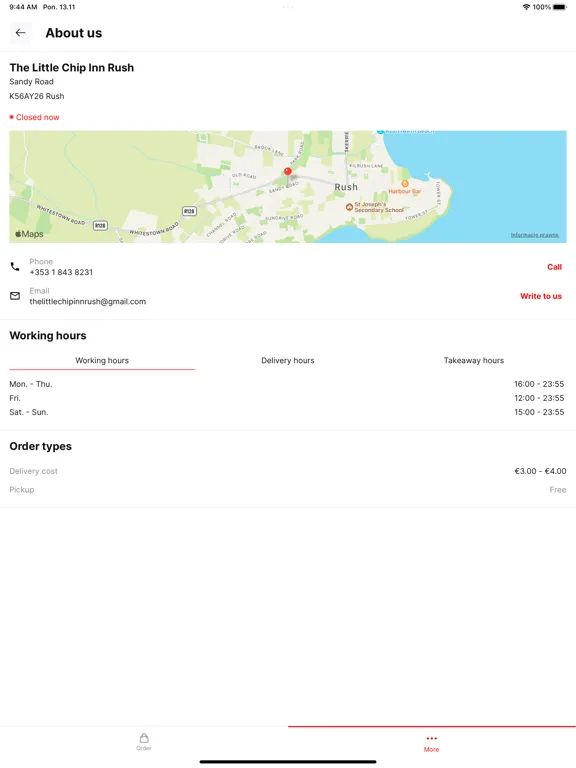This screenshot has height=768, width=576.
Task: Check the Wi-Fi status icon
Action: point(526,7)
